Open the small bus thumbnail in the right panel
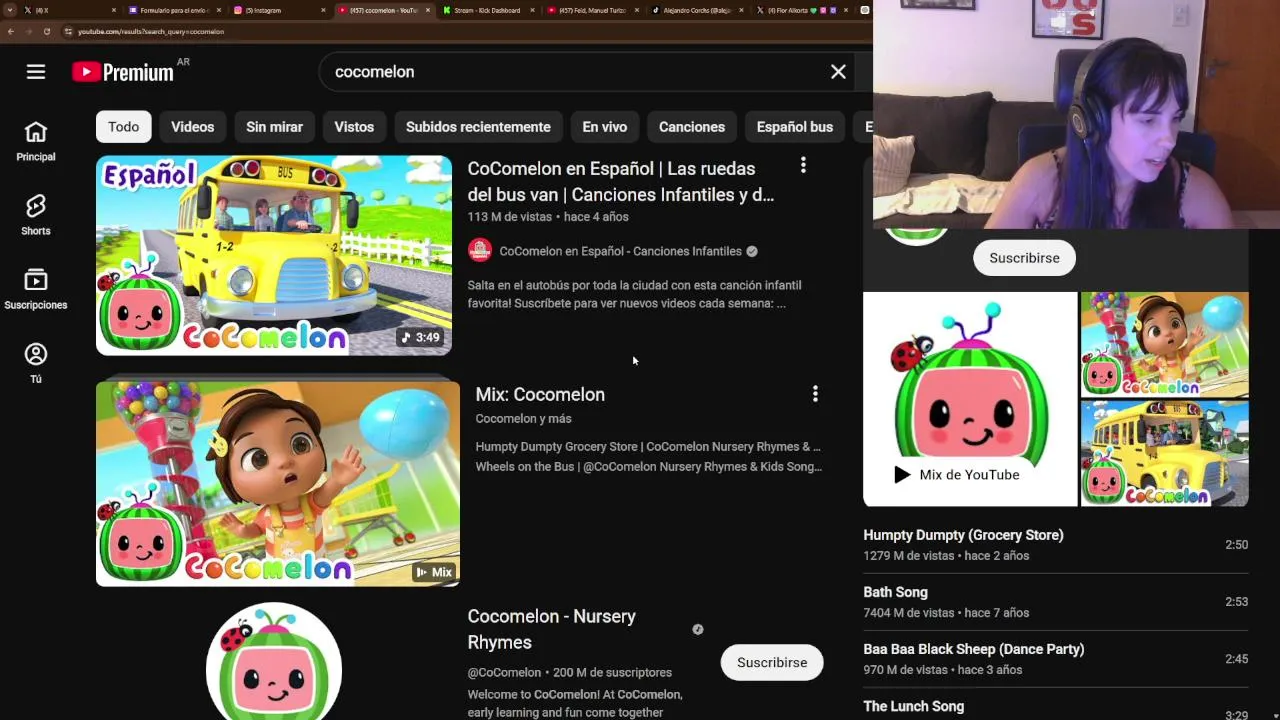Viewport: 1280px width, 720px height. [1165, 454]
